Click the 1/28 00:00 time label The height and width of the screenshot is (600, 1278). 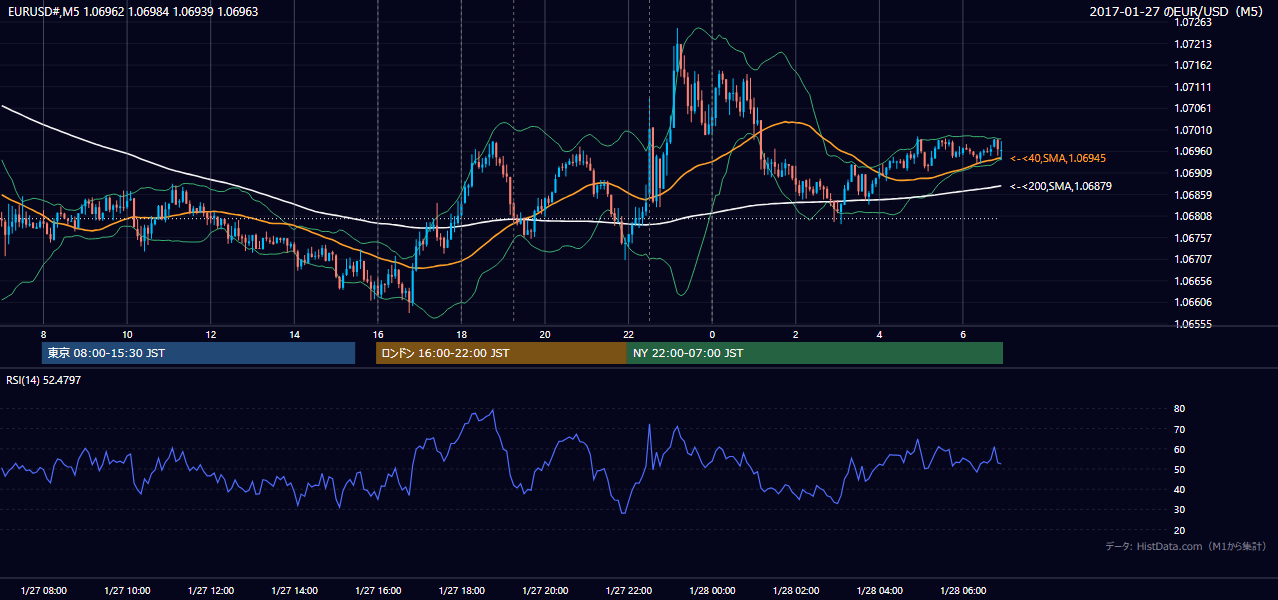coord(712,591)
